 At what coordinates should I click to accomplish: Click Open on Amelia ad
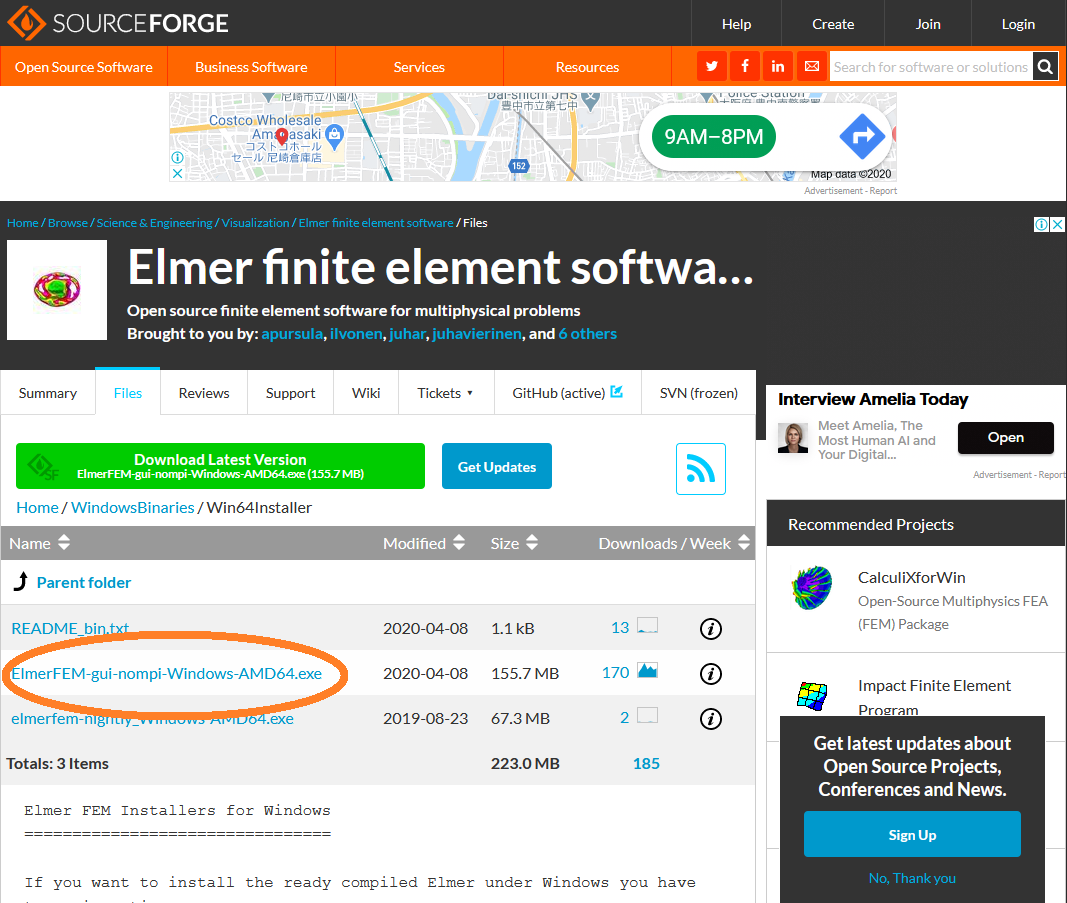tap(1006, 438)
